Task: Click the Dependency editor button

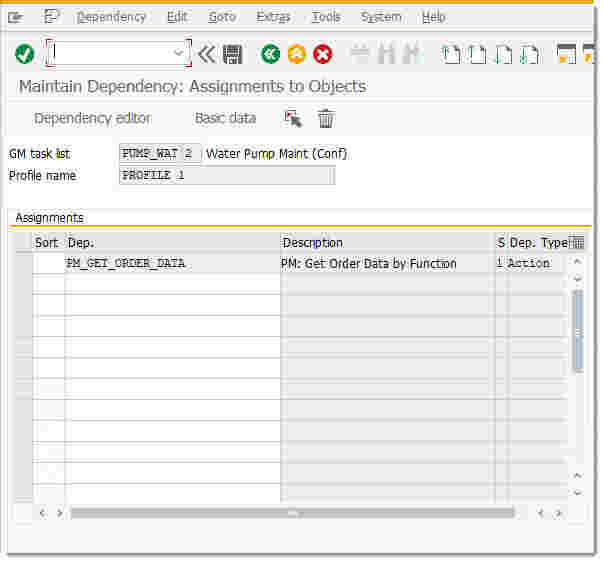Action: pyautogui.click(x=93, y=118)
